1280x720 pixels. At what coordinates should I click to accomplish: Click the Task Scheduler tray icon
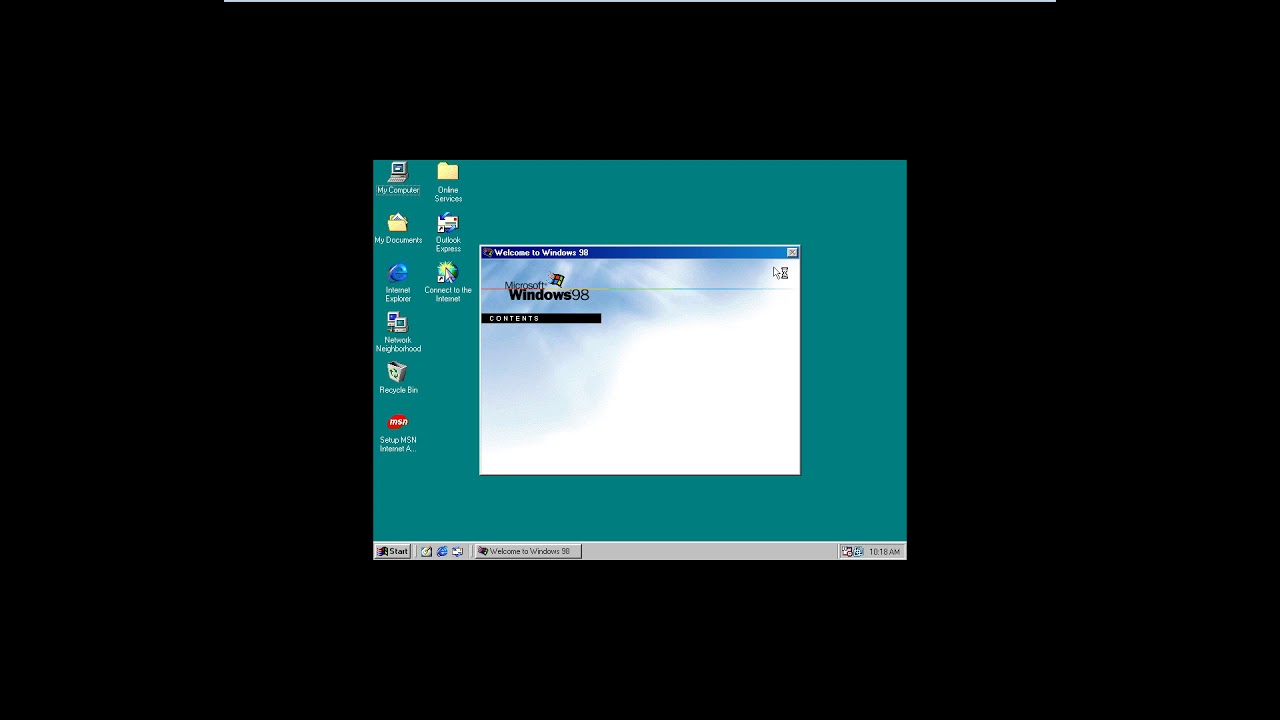847,551
